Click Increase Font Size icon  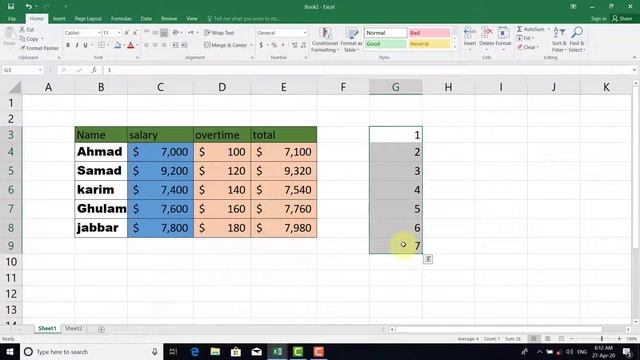127,33
